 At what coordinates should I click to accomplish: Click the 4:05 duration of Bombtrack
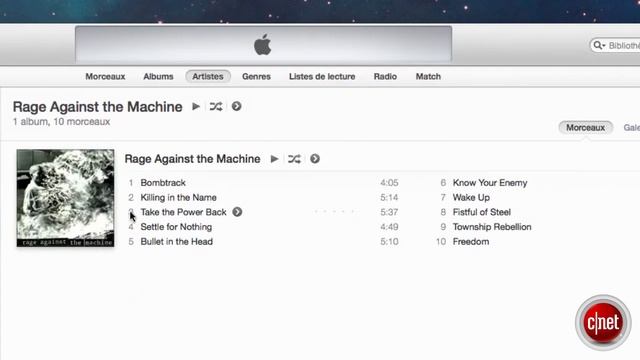pyautogui.click(x=389, y=183)
